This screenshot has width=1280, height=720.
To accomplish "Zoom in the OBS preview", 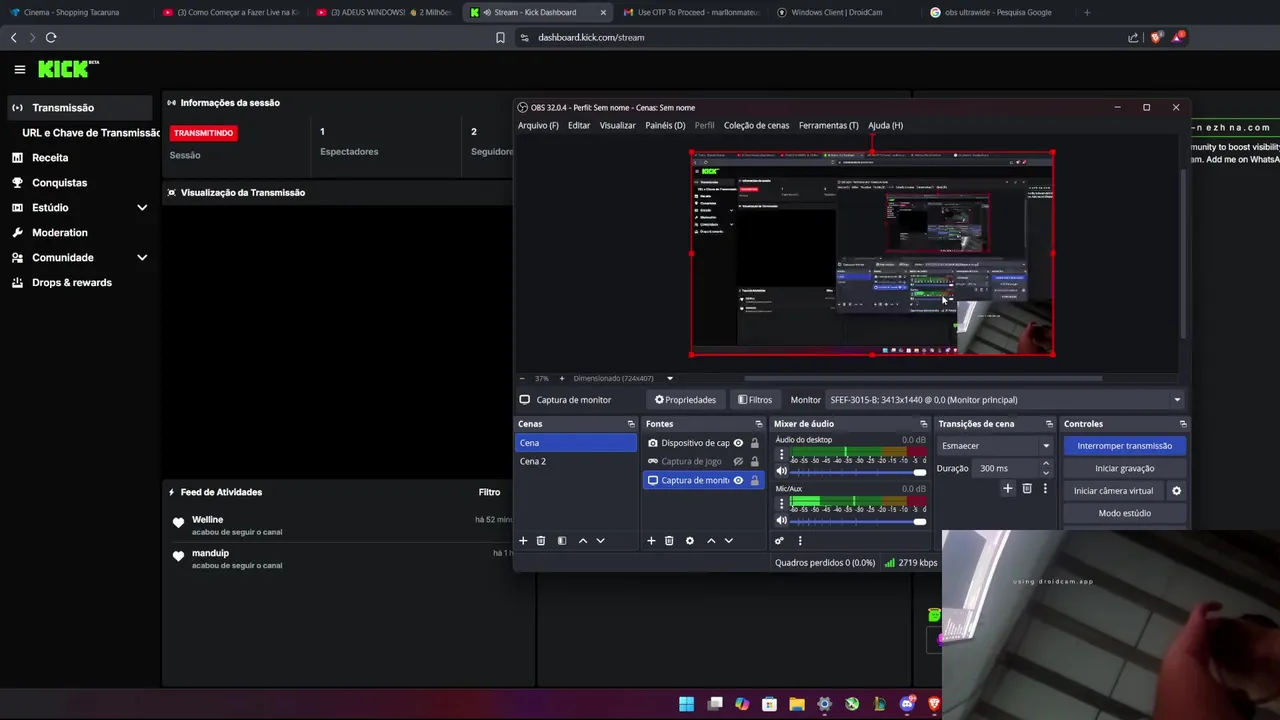I will point(561,379).
